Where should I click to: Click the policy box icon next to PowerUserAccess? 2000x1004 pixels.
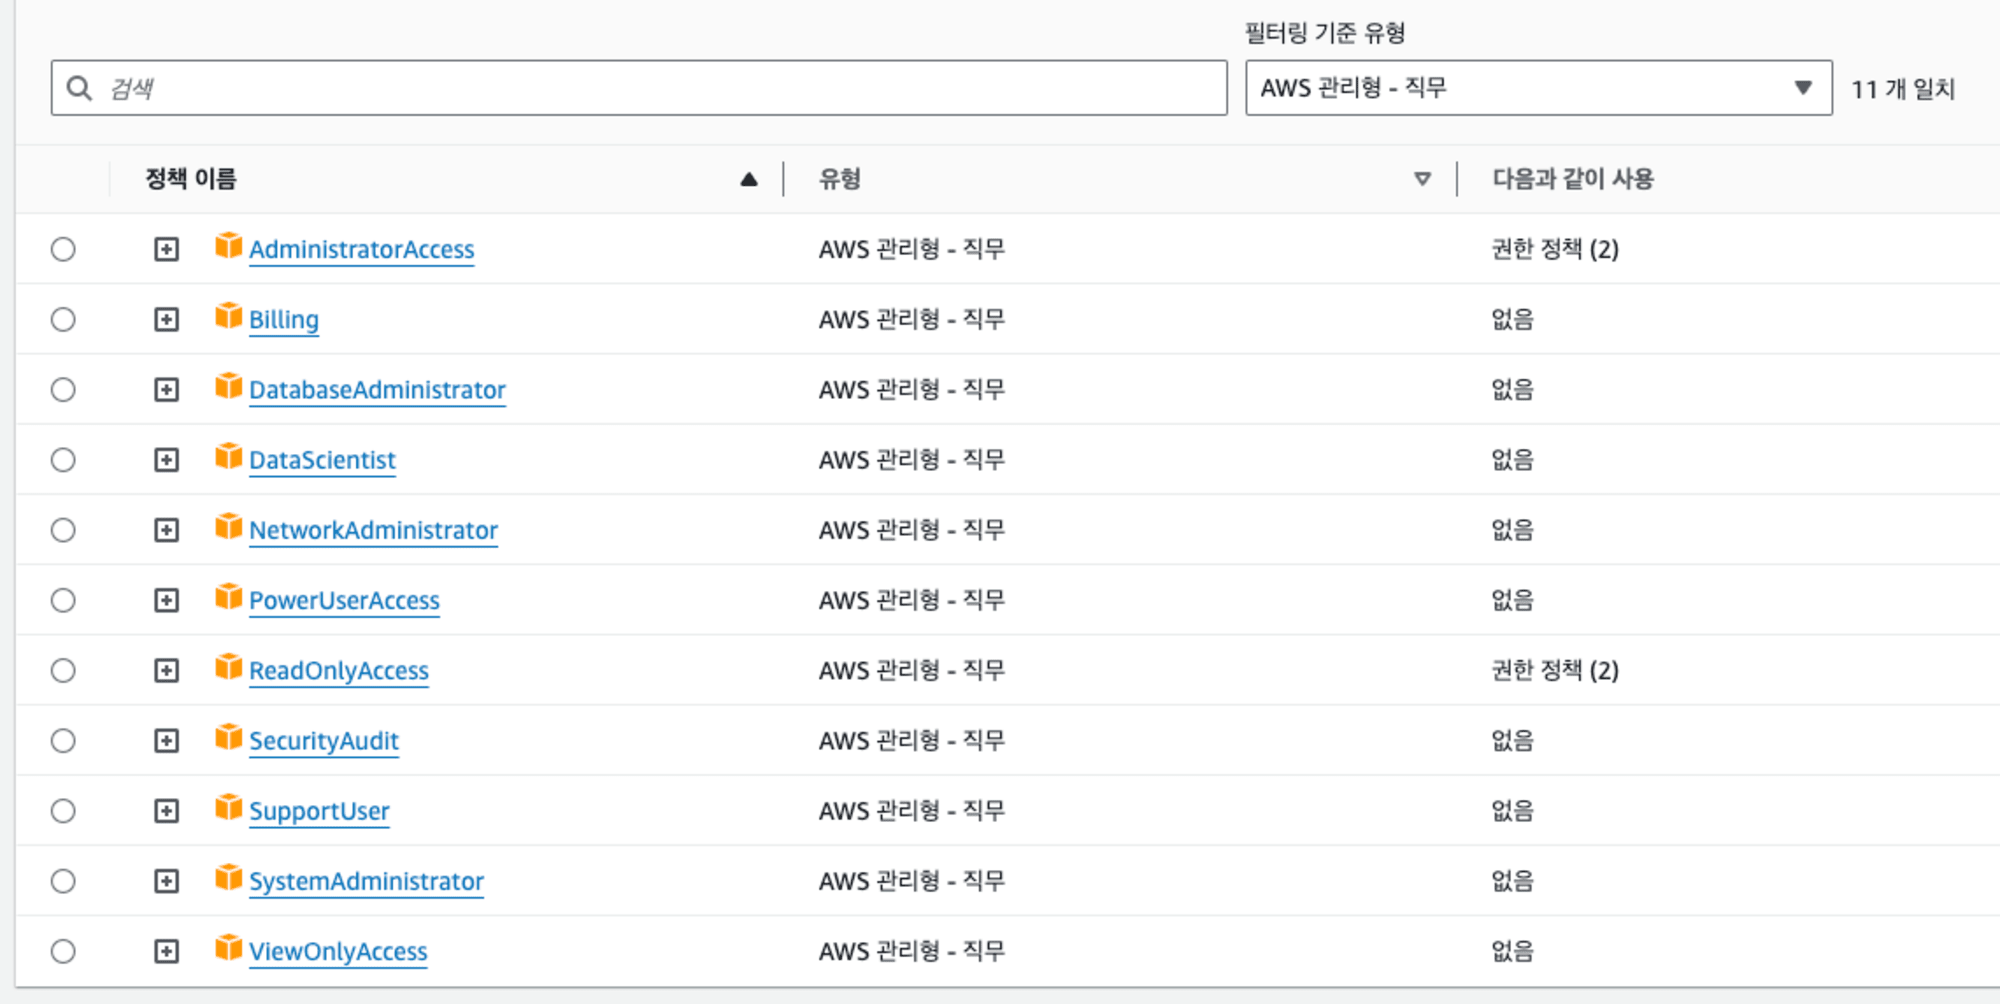coord(228,597)
